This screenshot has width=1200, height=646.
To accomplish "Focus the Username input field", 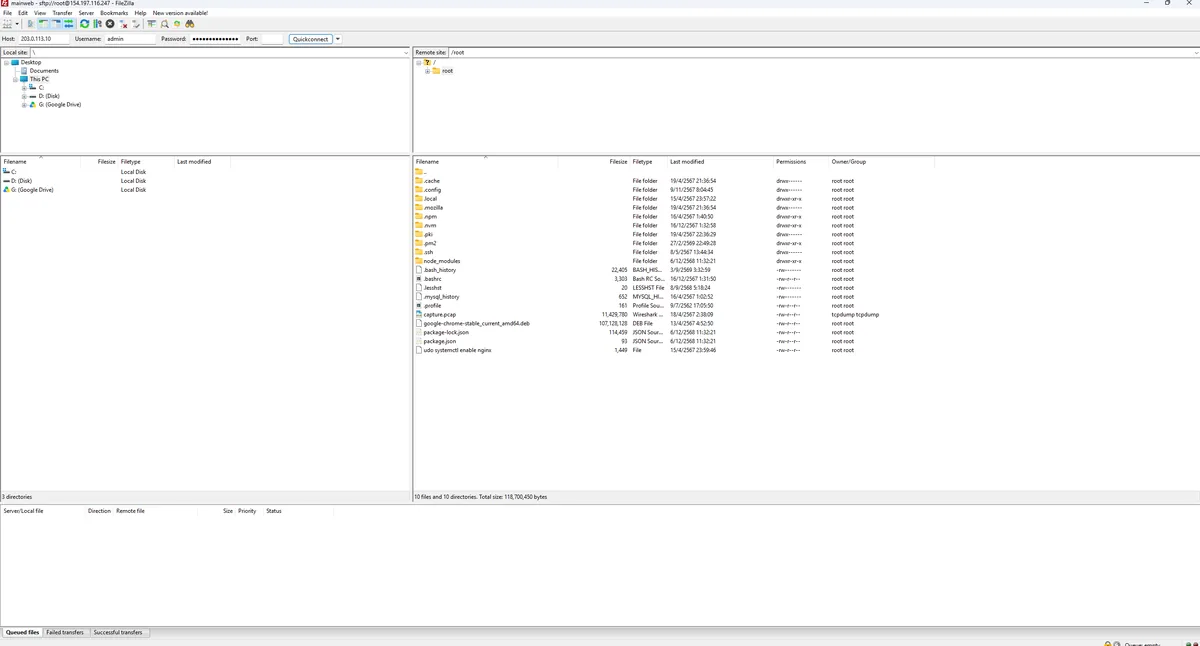I will click(130, 39).
